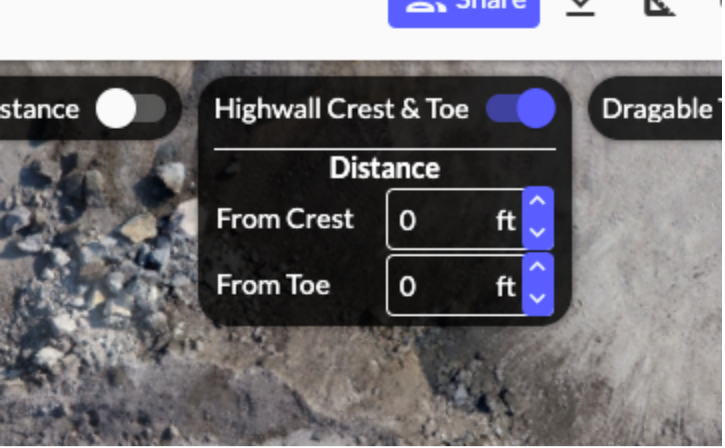Turn off Highwall Crest & Toe toggle
This screenshot has height=448, width=725.
click(x=521, y=109)
